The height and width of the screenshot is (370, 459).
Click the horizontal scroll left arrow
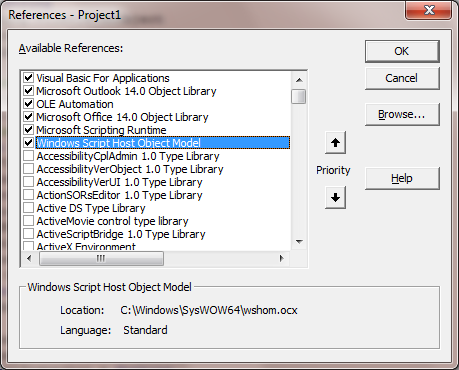(29, 258)
